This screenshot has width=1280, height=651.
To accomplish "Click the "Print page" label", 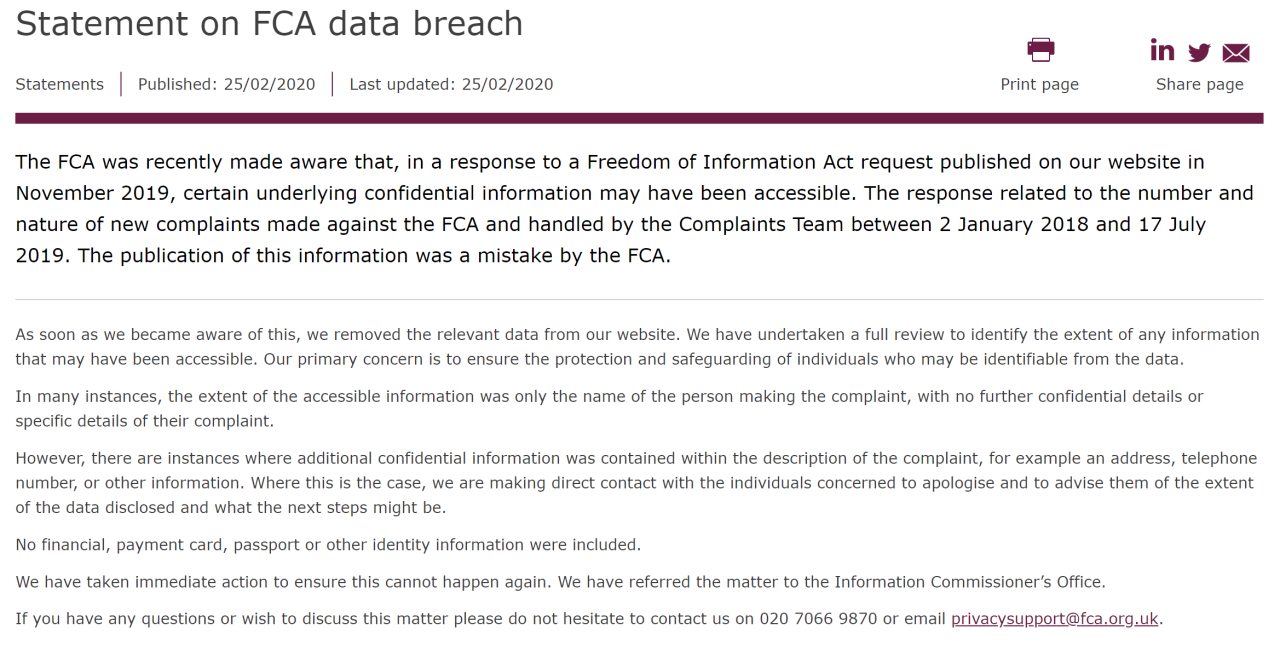I will point(1039,84).
